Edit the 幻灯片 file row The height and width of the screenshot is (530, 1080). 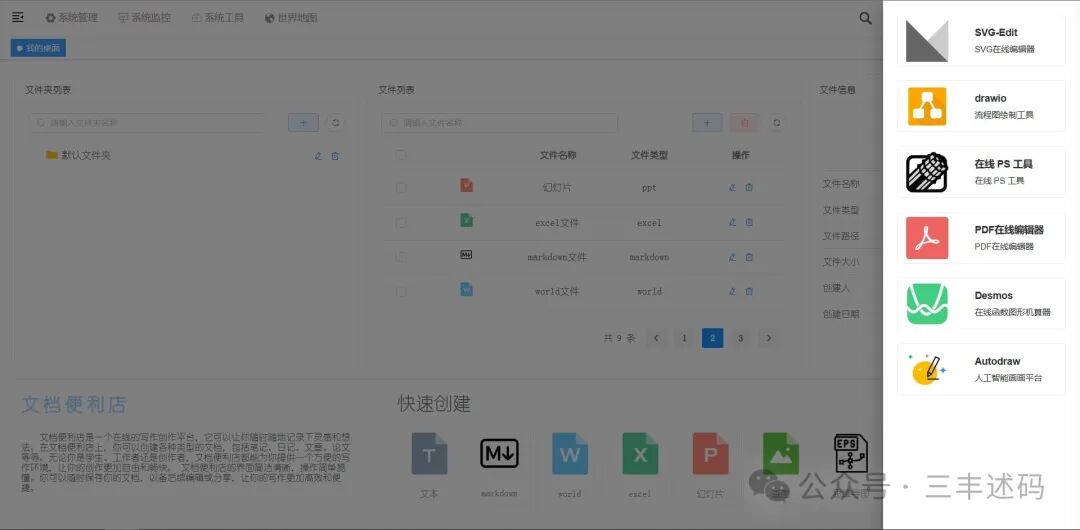tap(732, 187)
